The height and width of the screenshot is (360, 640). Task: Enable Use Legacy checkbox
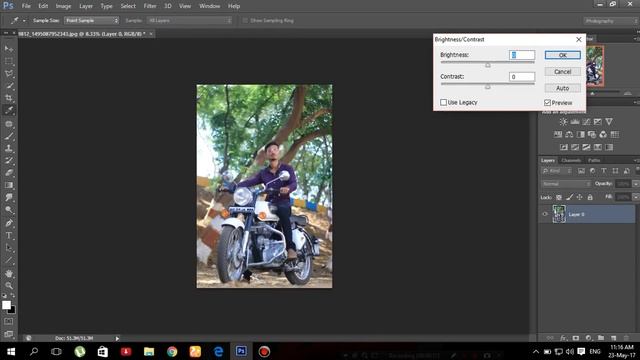(443, 102)
